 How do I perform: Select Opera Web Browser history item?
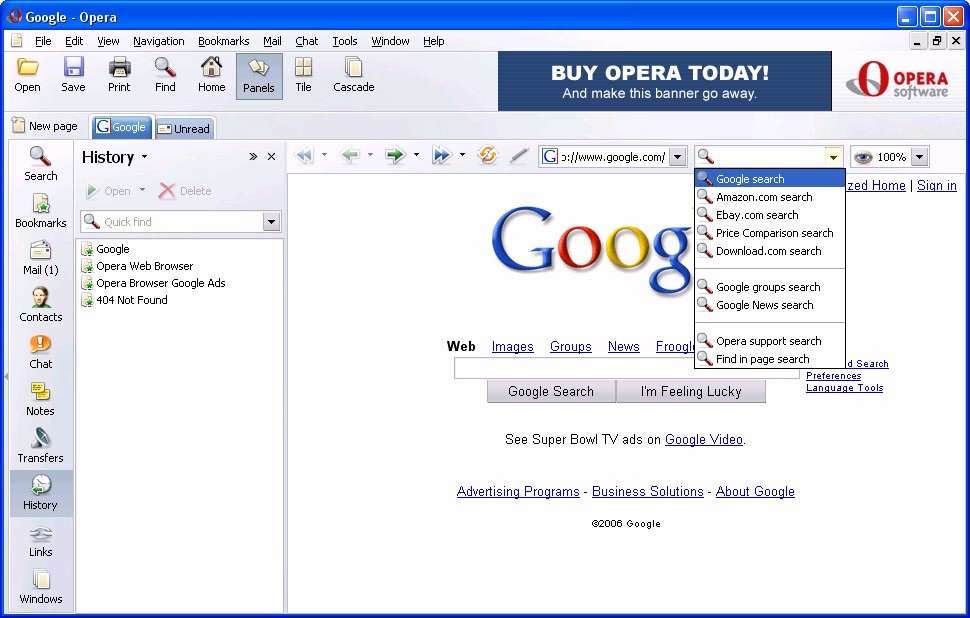(x=144, y=266)
